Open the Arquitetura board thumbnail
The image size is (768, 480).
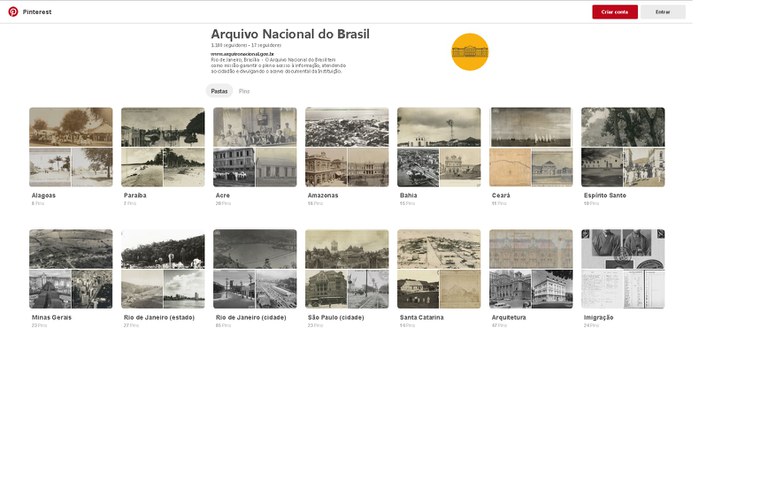pyautogui.click(x=531, y=269)
